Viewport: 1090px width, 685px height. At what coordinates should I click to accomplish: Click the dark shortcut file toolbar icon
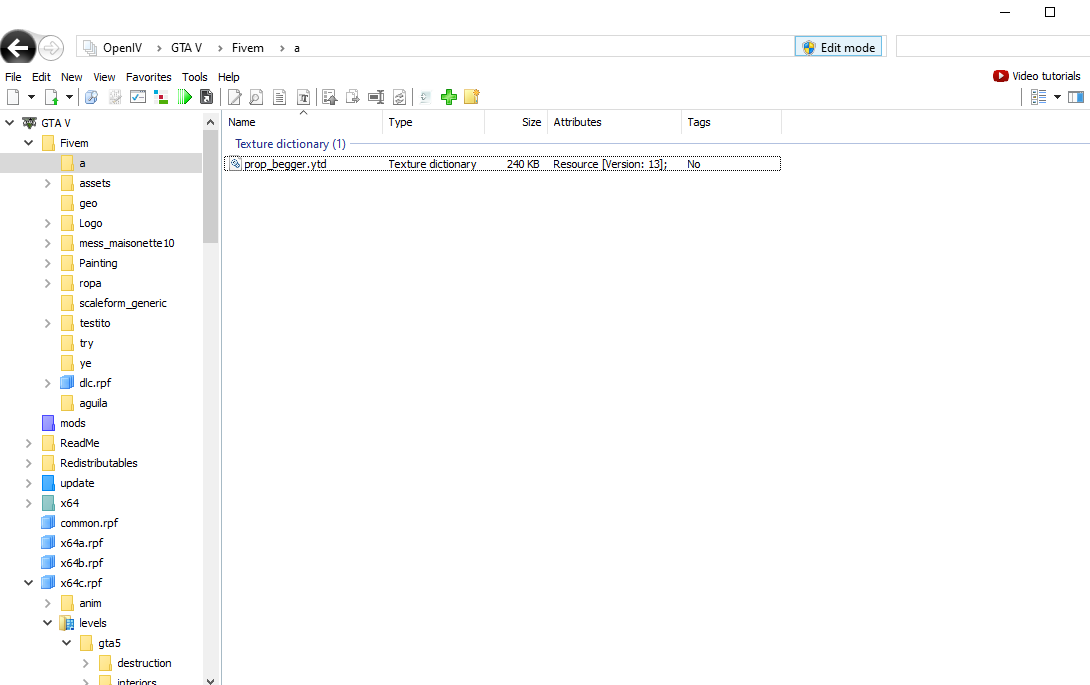coord(206,97)
